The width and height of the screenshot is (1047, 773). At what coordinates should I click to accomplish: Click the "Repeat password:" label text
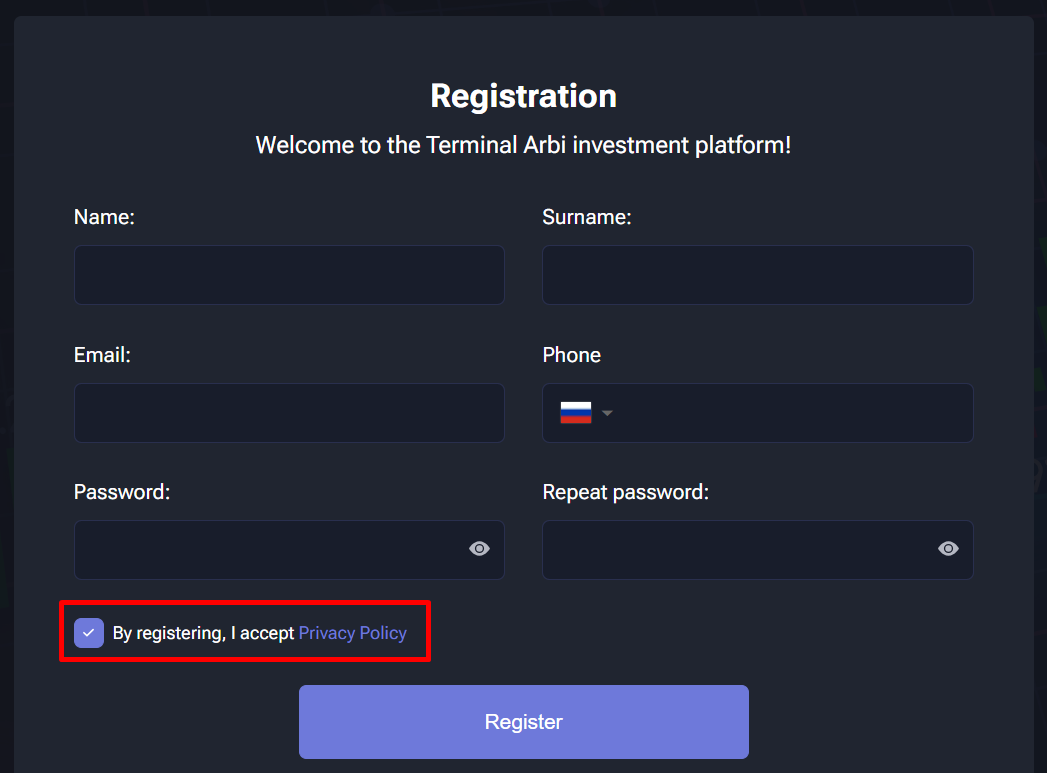click(x=626, y=492)
